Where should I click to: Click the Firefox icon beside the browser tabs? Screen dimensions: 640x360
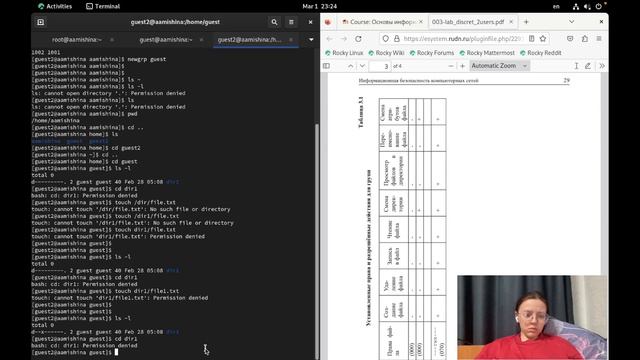(328, 22)
